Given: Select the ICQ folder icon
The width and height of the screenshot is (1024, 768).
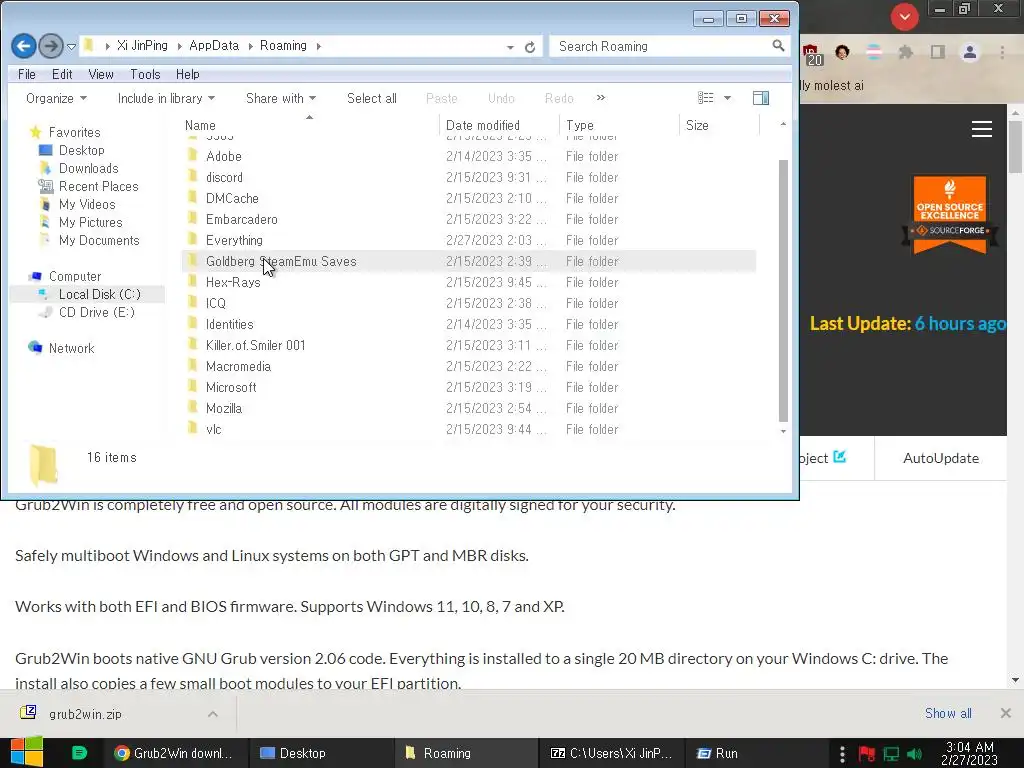Looking at the screenshot, I should tap(192, 303).
